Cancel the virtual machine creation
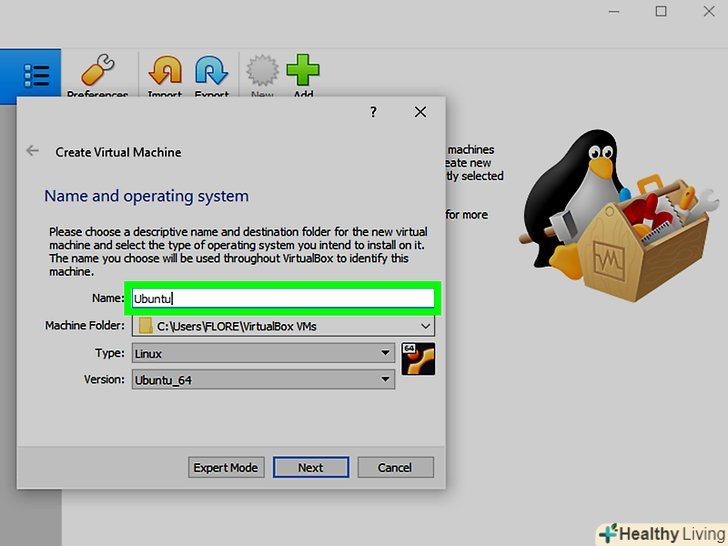Screen dimensions: 728x546 (x=396, y=467)
